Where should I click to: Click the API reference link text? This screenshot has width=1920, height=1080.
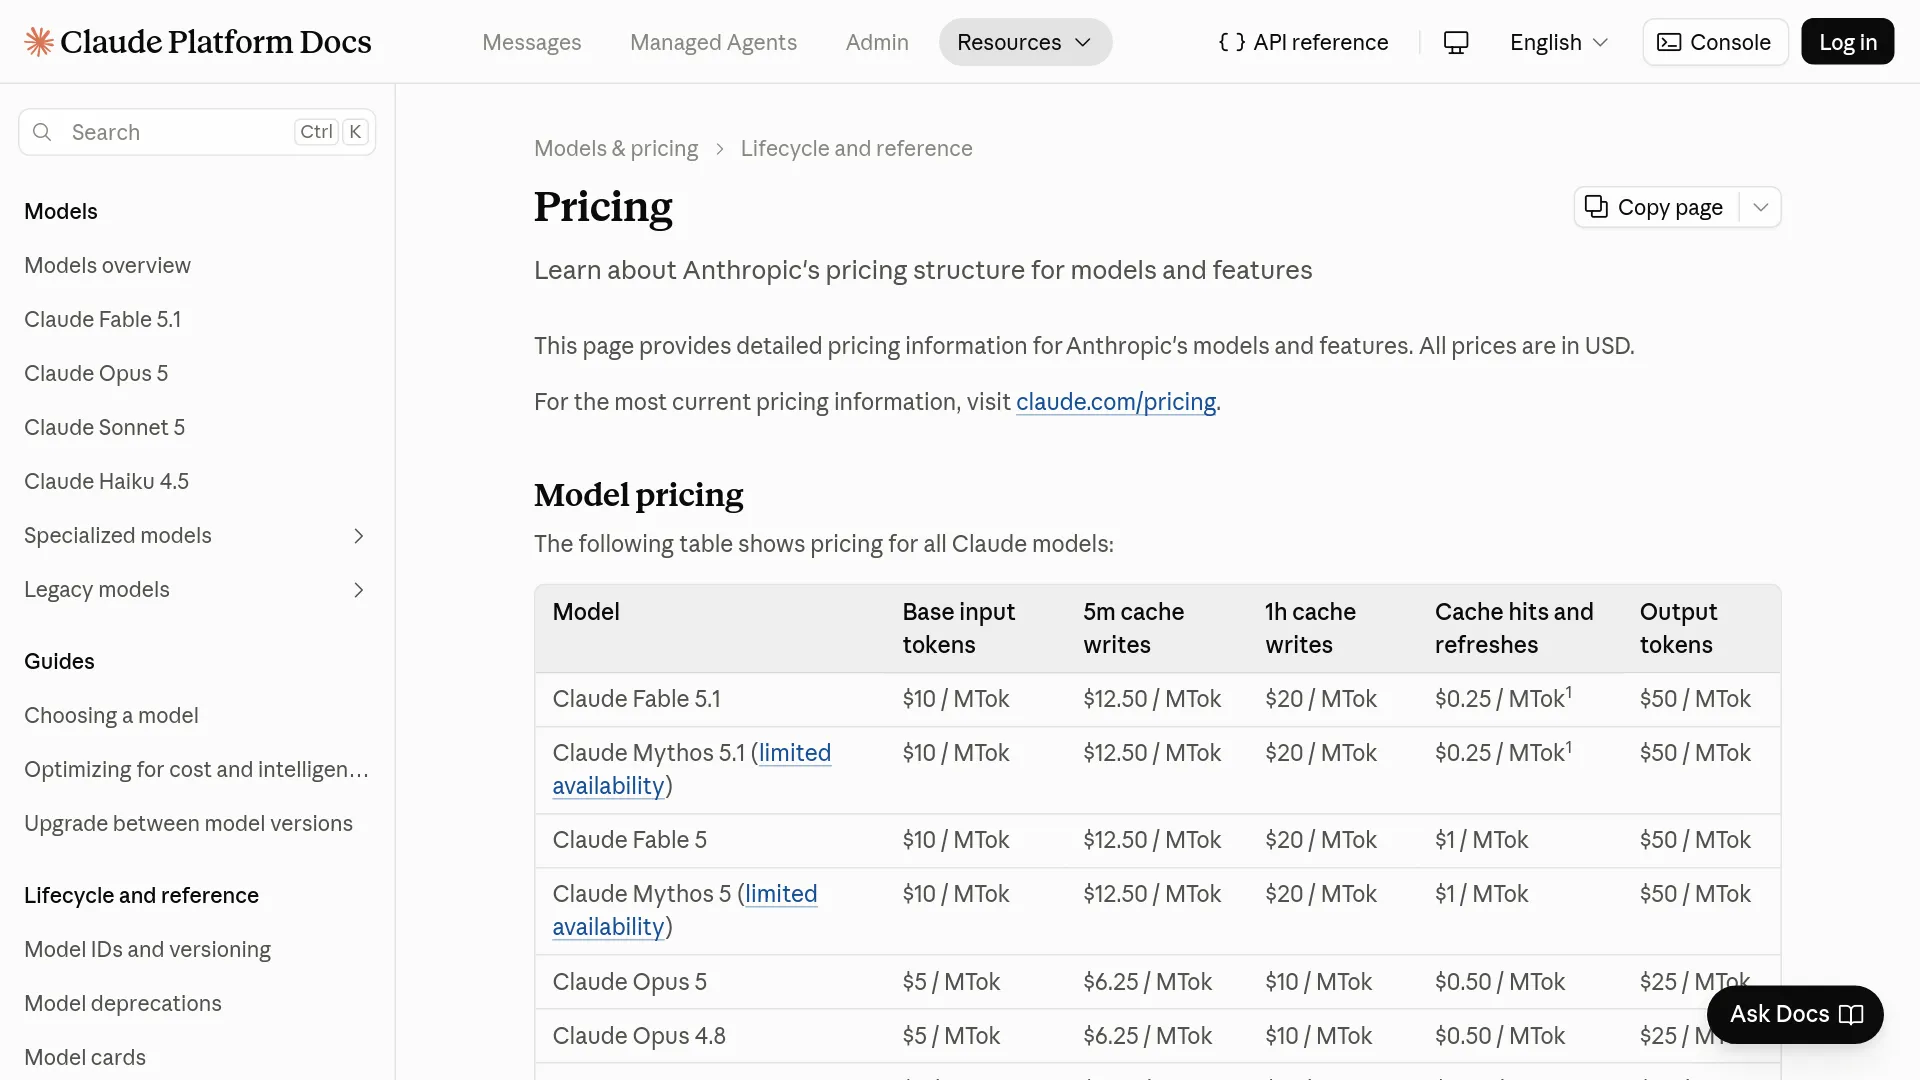[x=1320, y=42]
